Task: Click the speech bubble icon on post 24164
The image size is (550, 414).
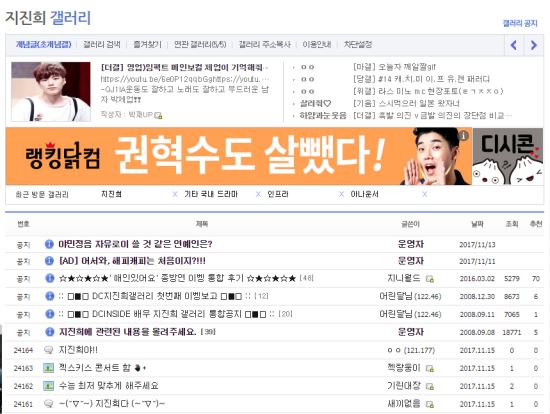Action: [x=48, y=349]
